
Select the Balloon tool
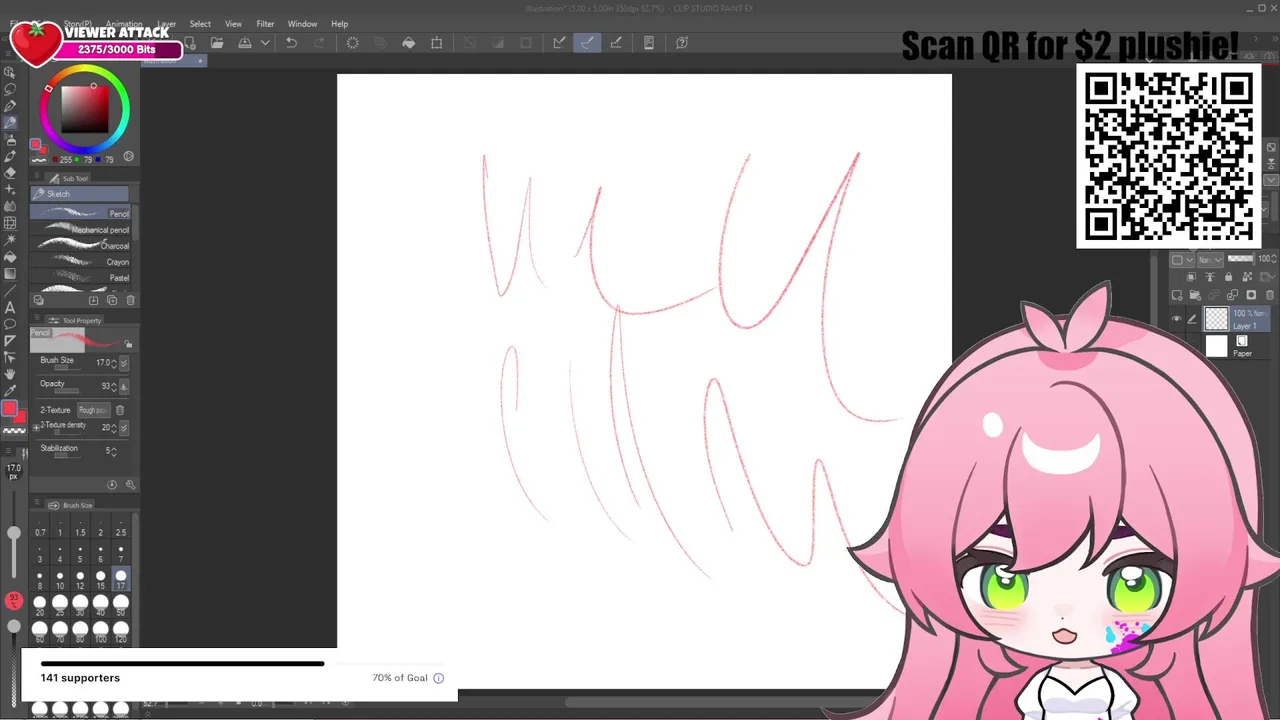[10, 324]
